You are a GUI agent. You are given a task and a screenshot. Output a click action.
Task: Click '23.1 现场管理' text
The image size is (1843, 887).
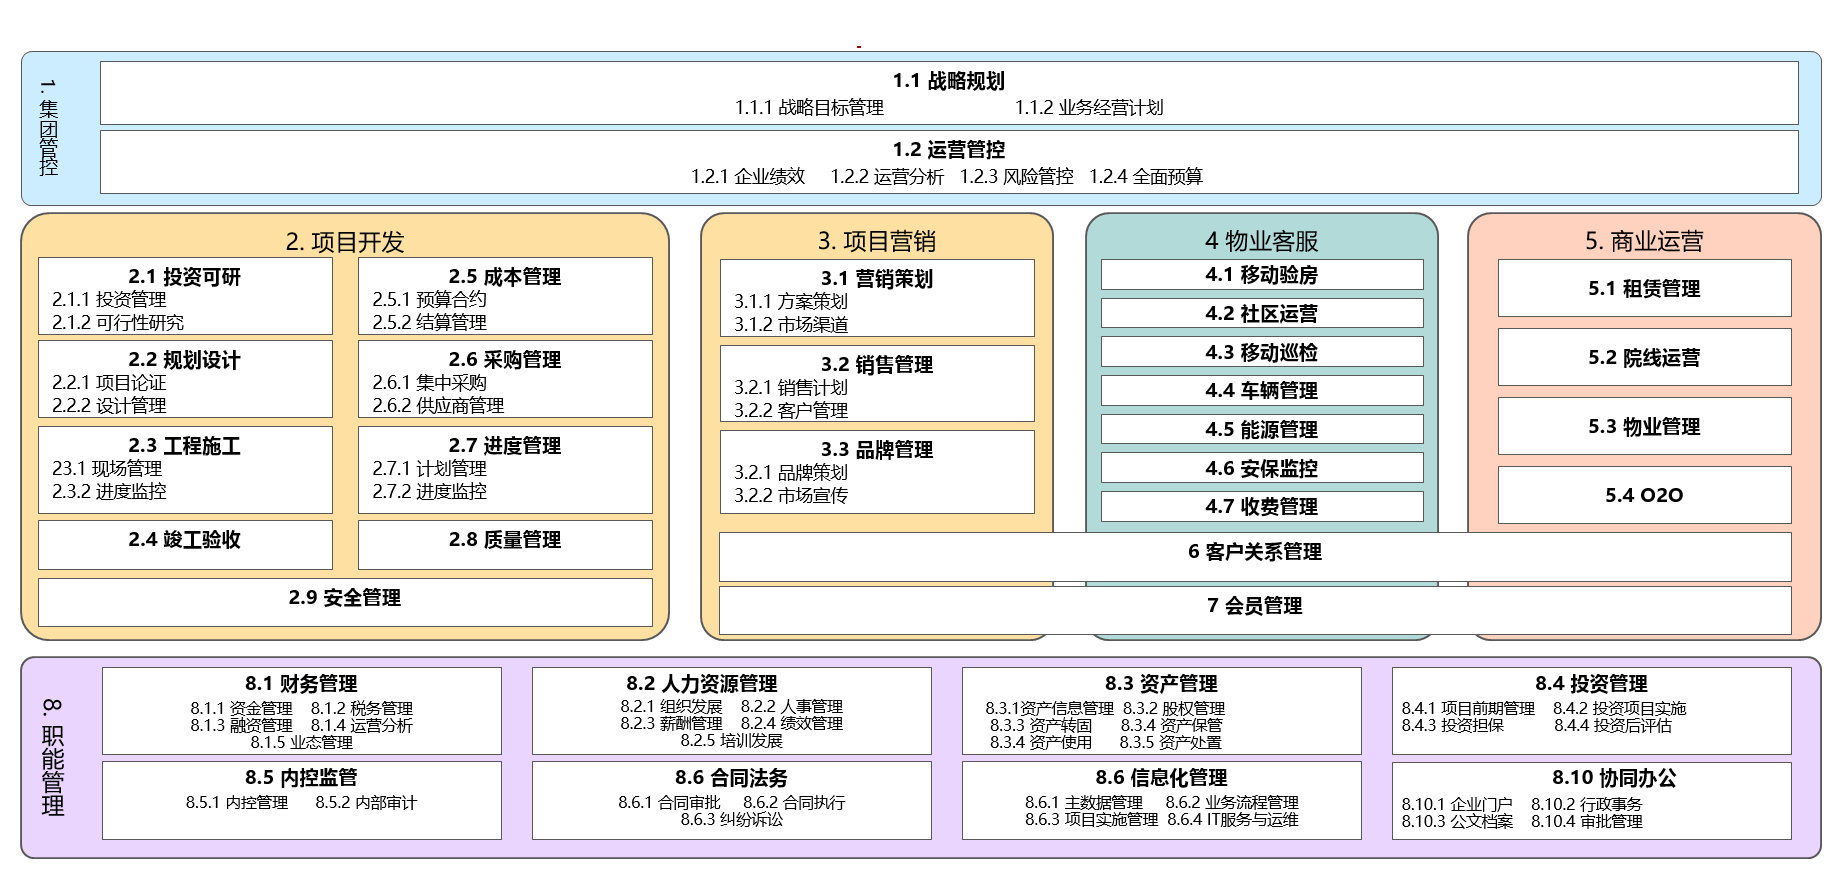coord(107,469)
